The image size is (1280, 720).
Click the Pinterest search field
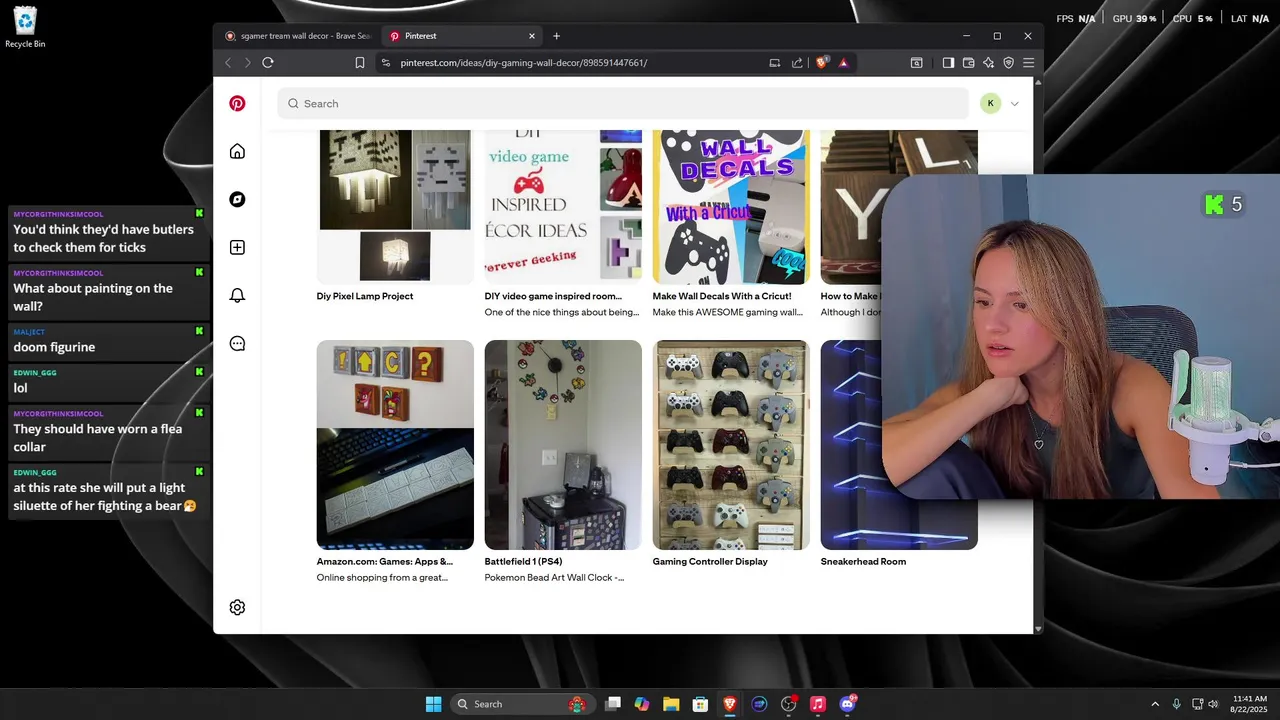[x=623, y=103]
